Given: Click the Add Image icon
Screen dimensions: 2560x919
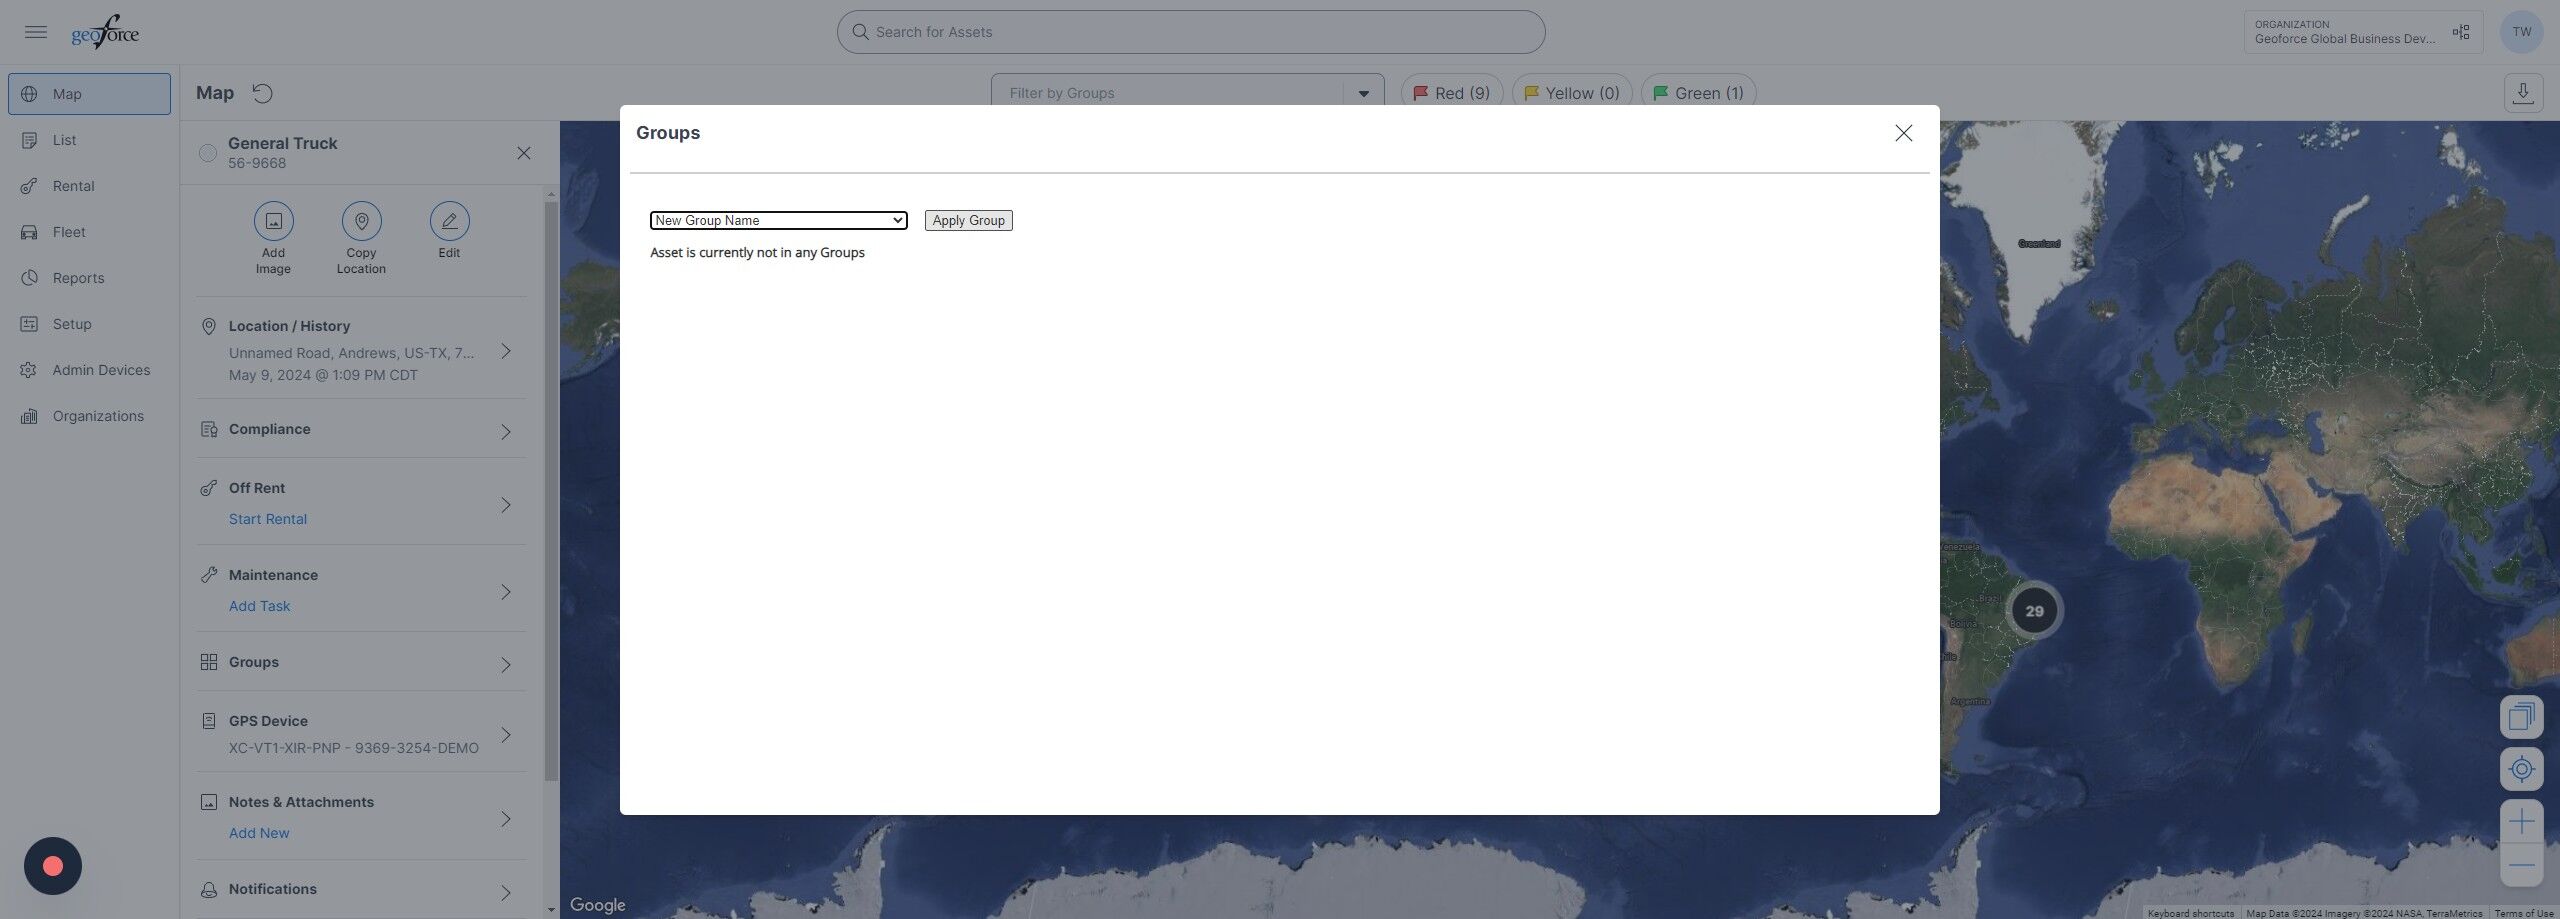Looking at the screenshot, I should pos(273,221).
